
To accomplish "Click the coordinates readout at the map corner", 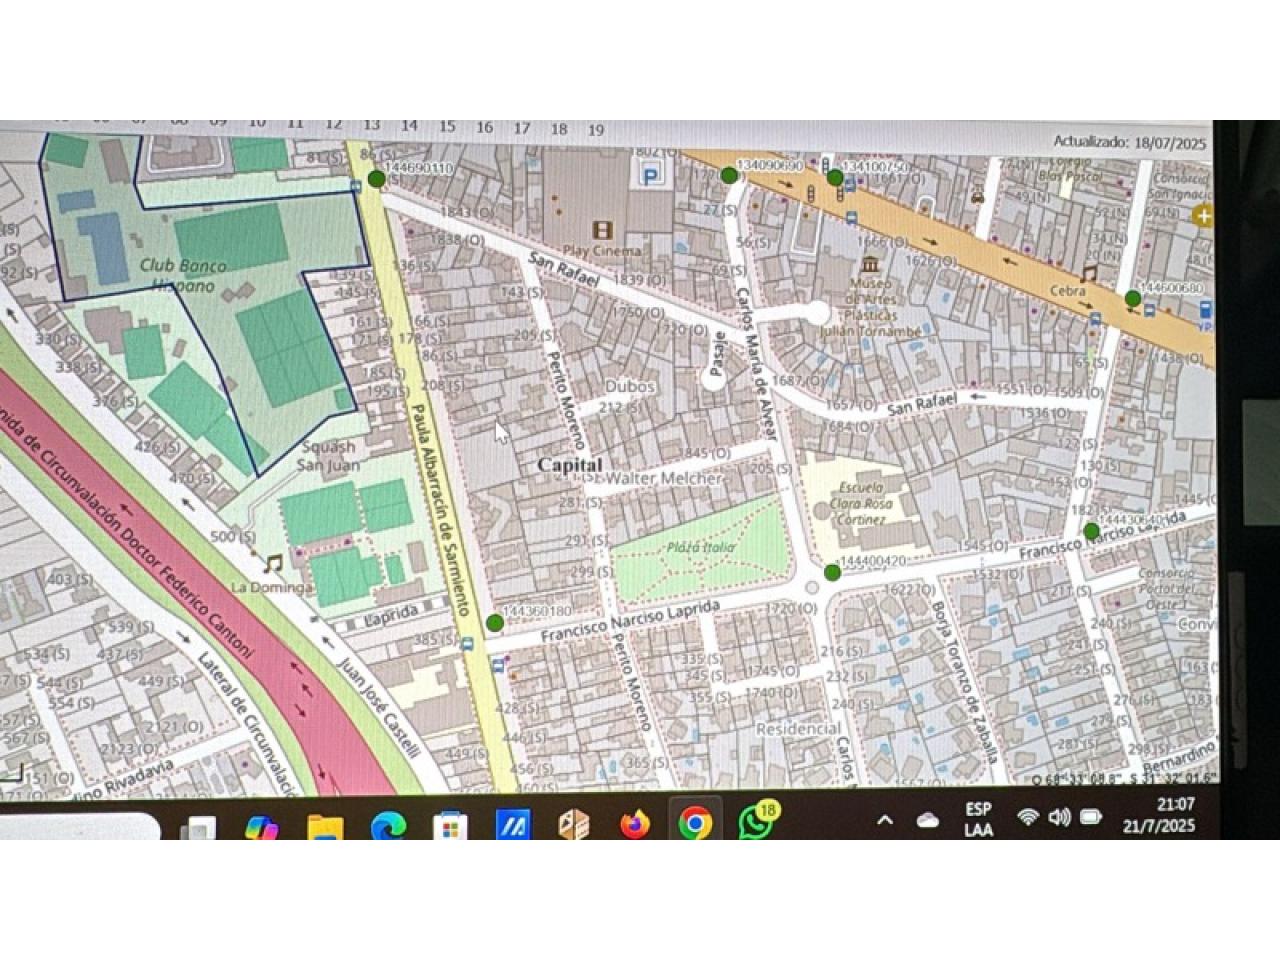I will pos(1125,778).
